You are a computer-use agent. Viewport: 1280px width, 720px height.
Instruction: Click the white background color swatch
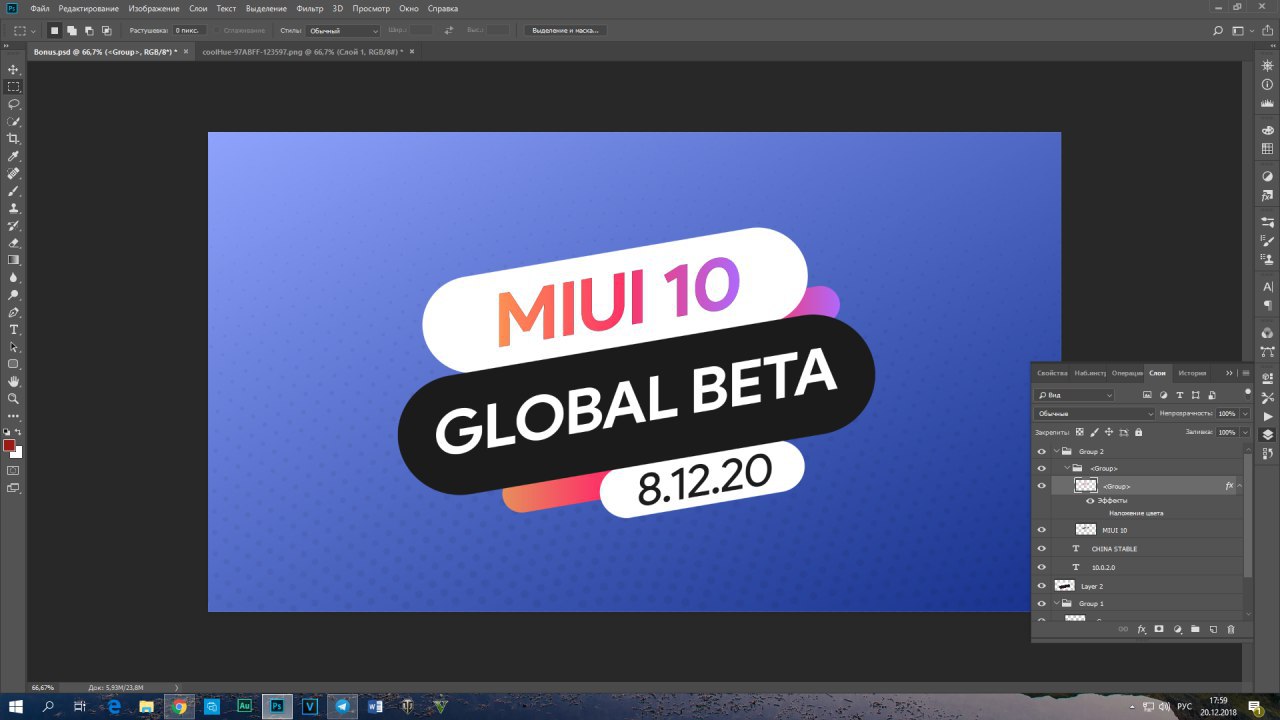pos(17,453)
